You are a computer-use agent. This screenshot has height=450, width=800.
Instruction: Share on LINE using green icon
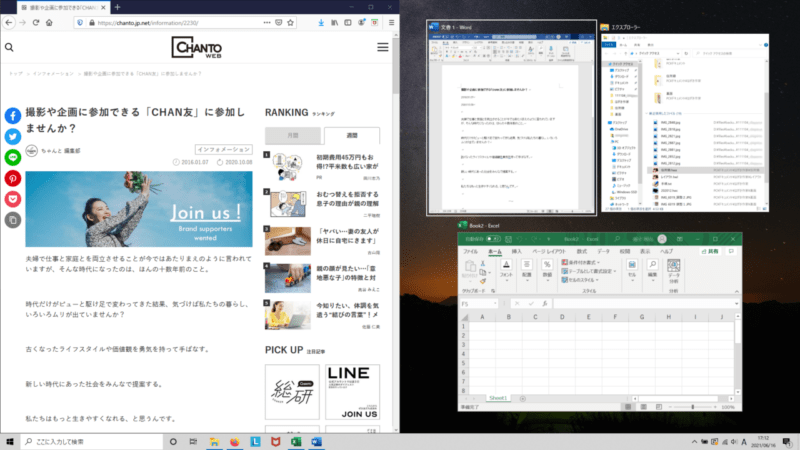coord(14,157)
